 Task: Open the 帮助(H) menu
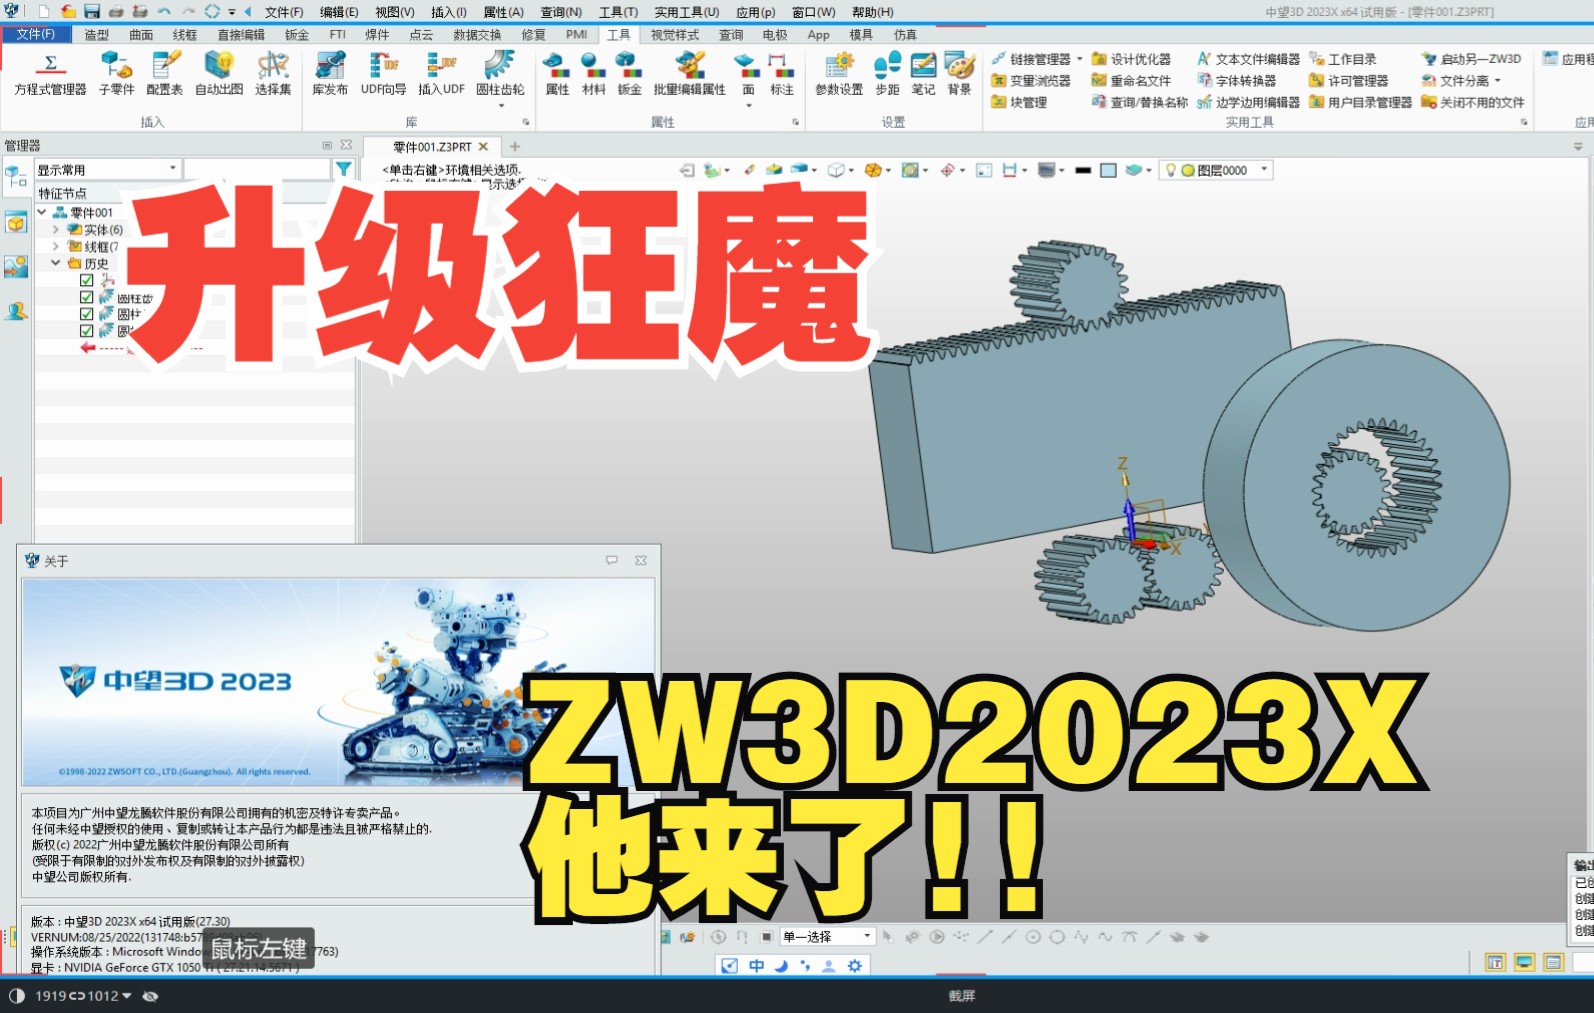coord(872,12)
